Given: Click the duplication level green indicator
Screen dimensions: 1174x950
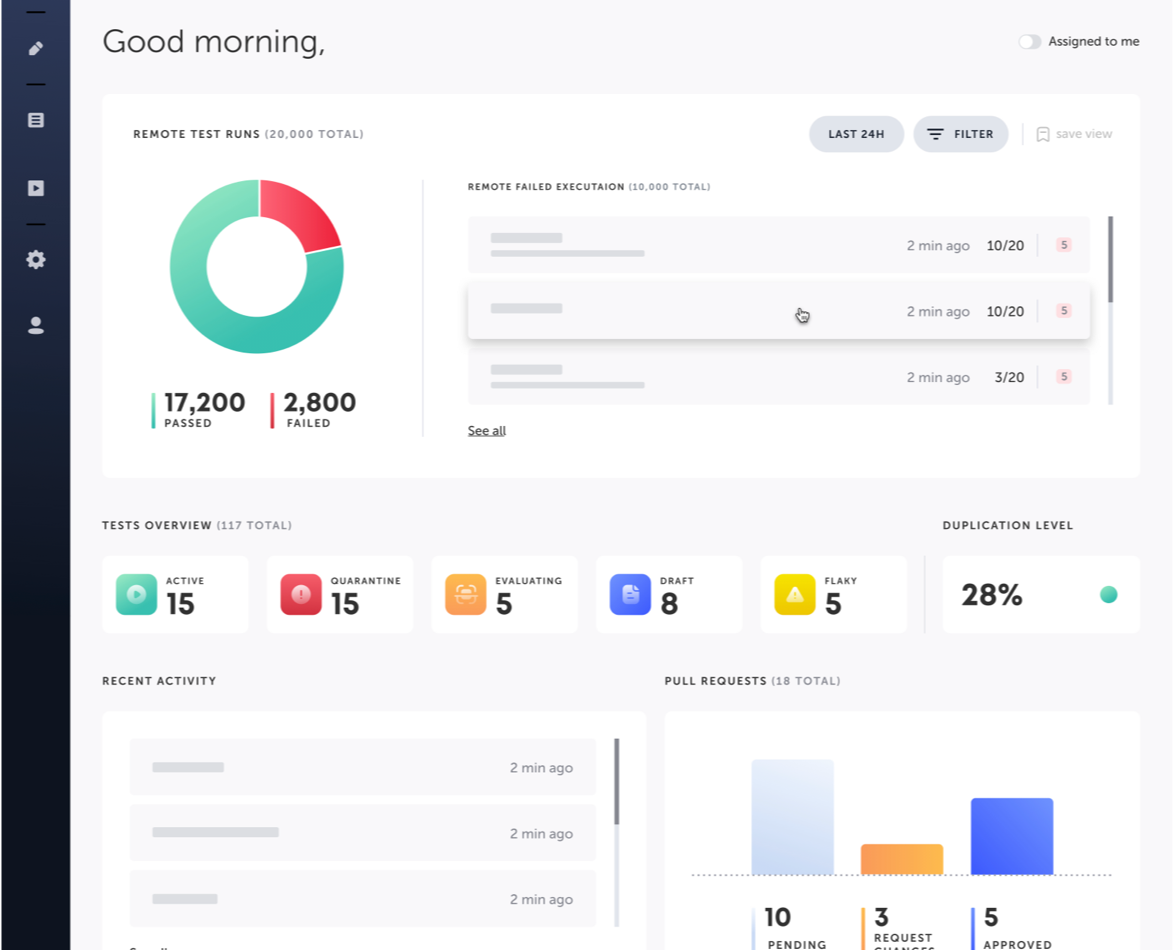Looking at the screenshot, I should pos(1109,594).
